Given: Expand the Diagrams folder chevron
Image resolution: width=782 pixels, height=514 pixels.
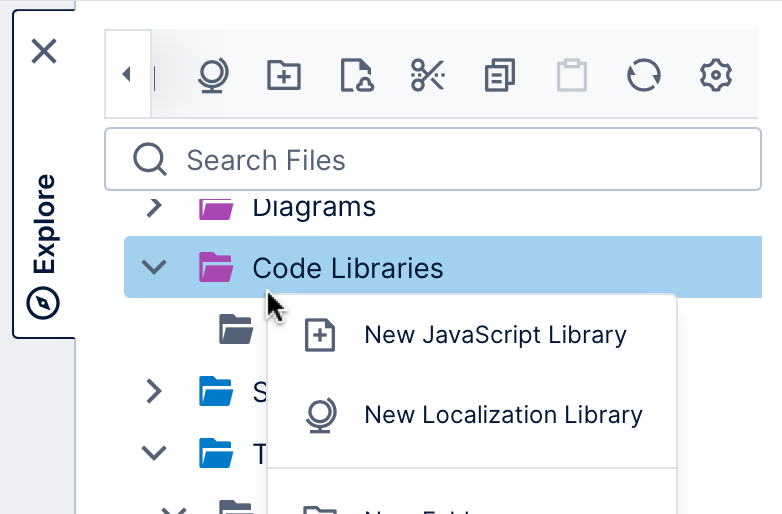Looking at the screenshot, I should [154, 207].
